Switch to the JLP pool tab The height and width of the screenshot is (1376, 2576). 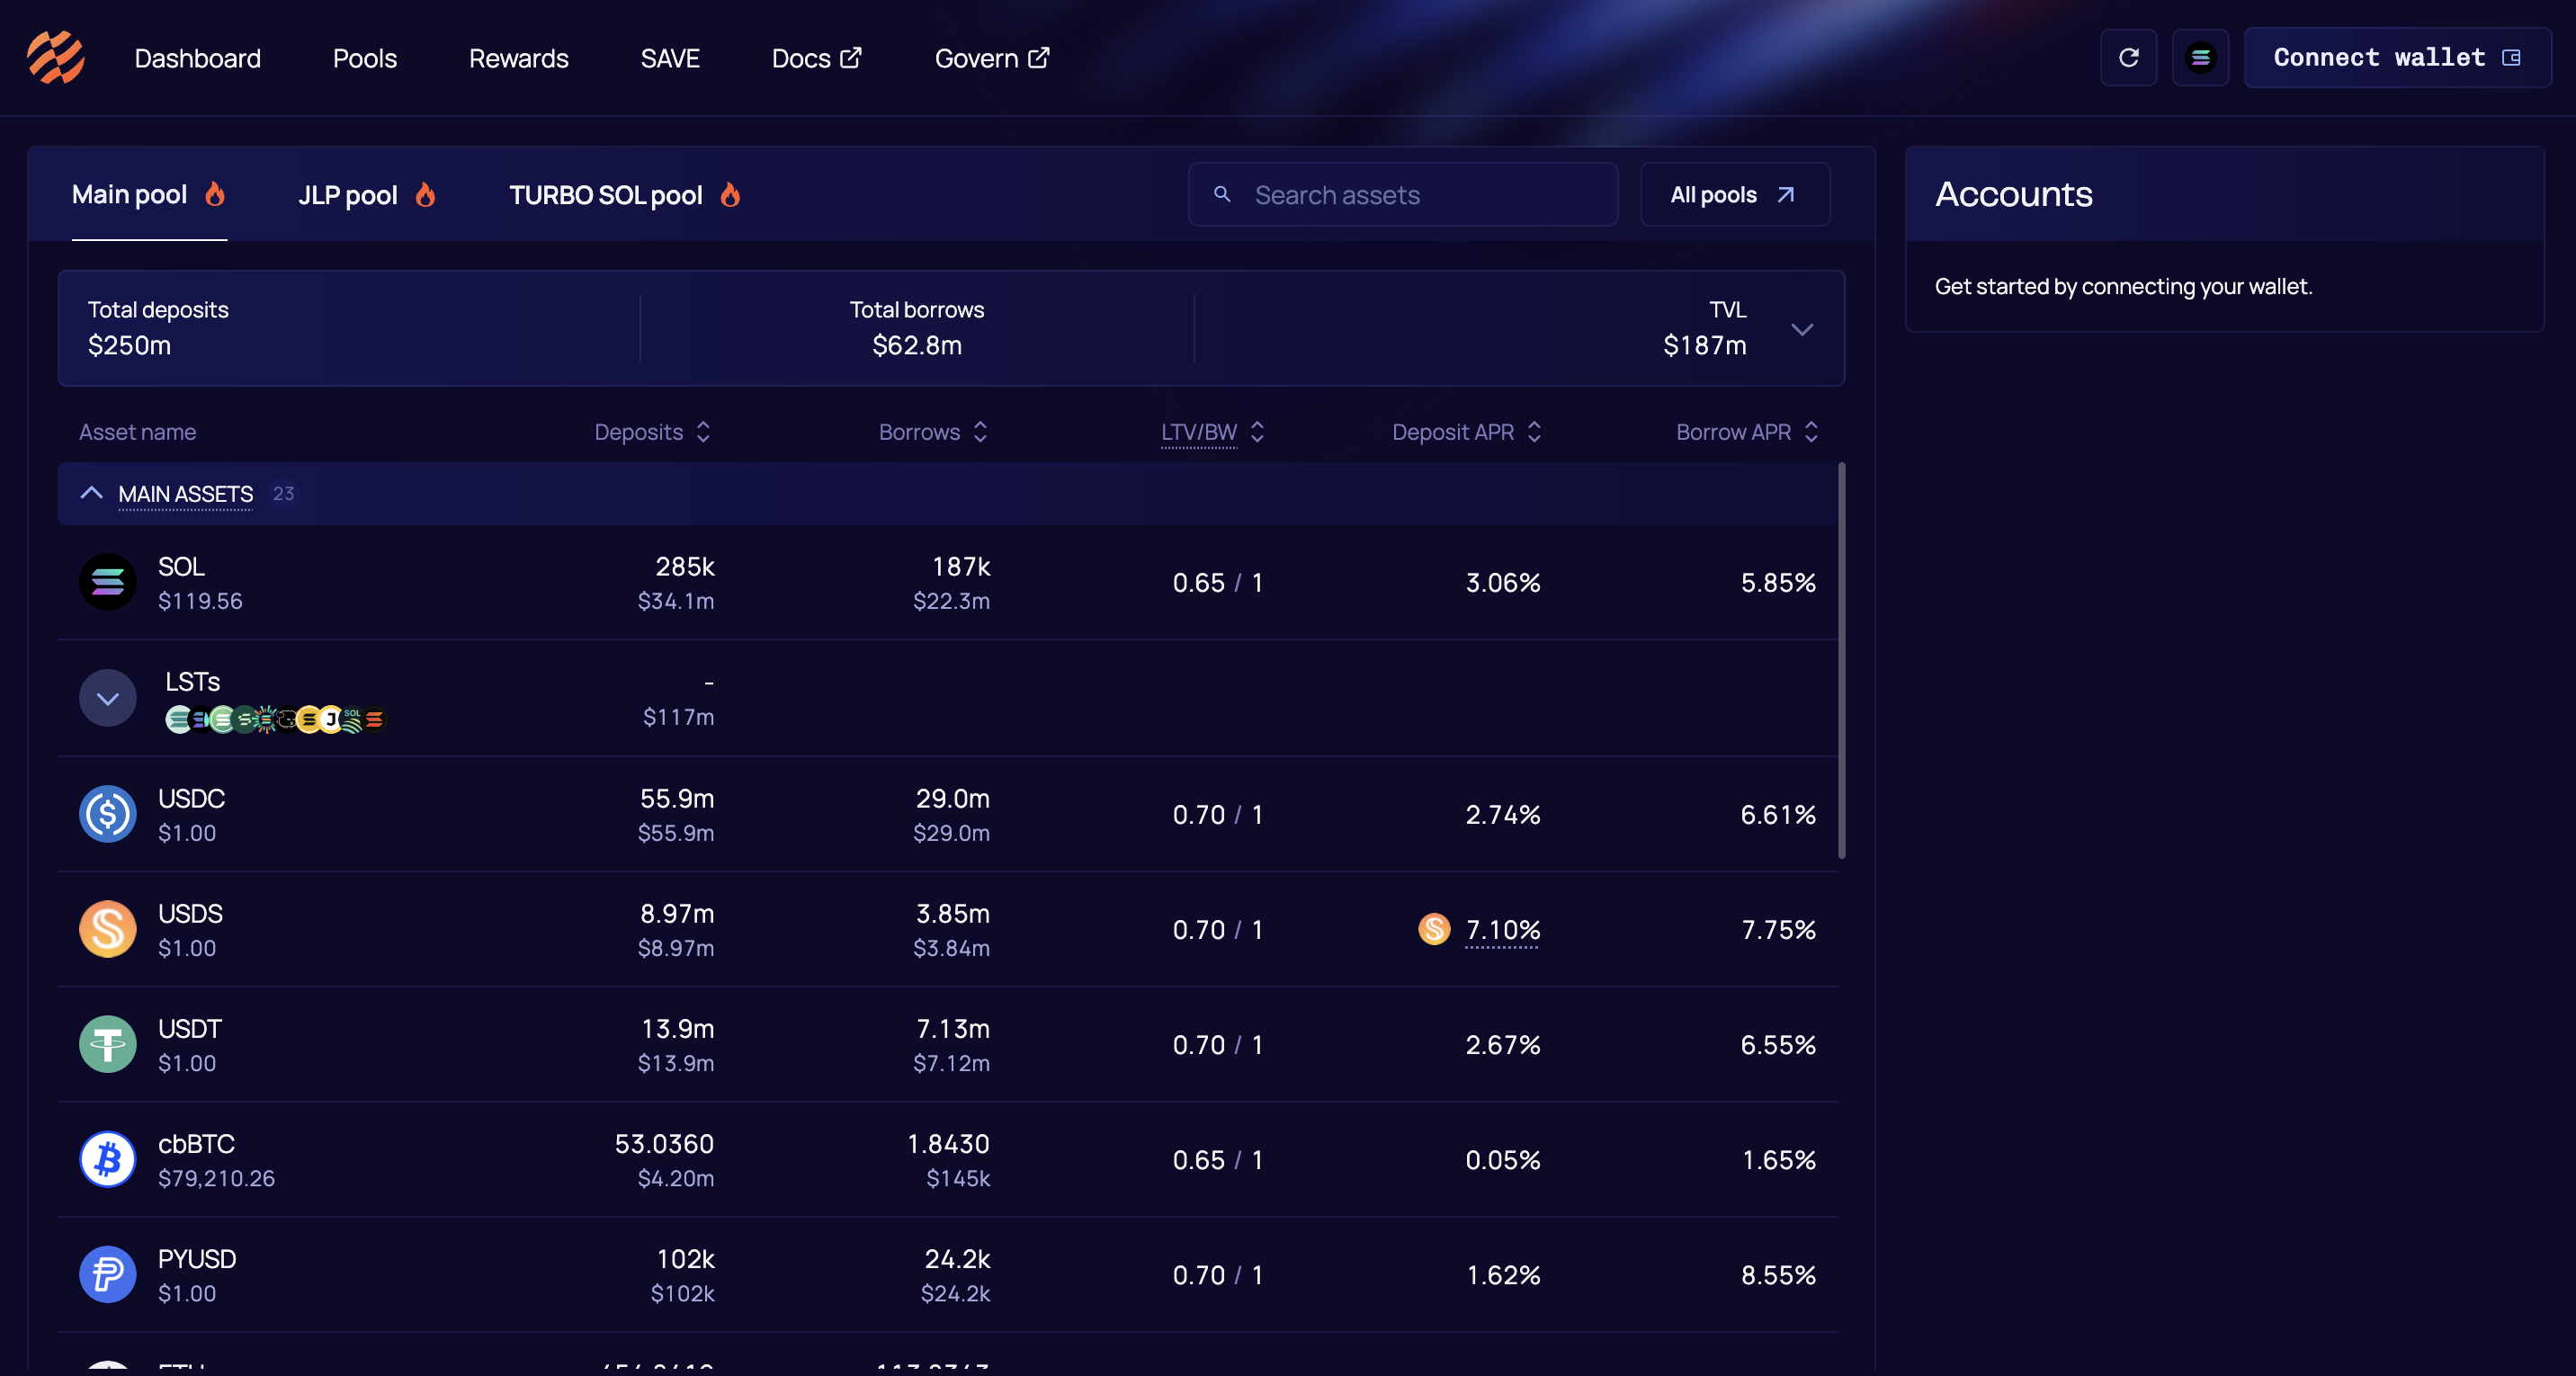pyautogui.click(x=347, y=195)
